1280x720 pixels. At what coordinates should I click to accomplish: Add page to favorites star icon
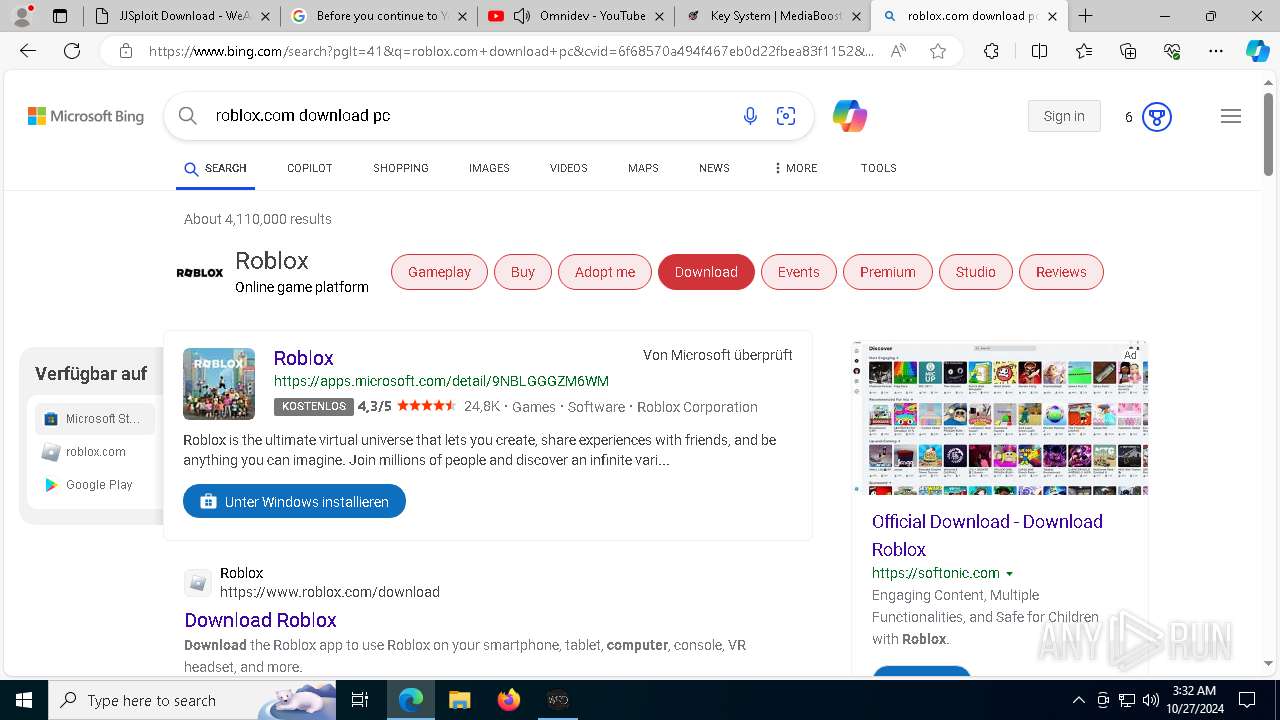coord(938,51)
